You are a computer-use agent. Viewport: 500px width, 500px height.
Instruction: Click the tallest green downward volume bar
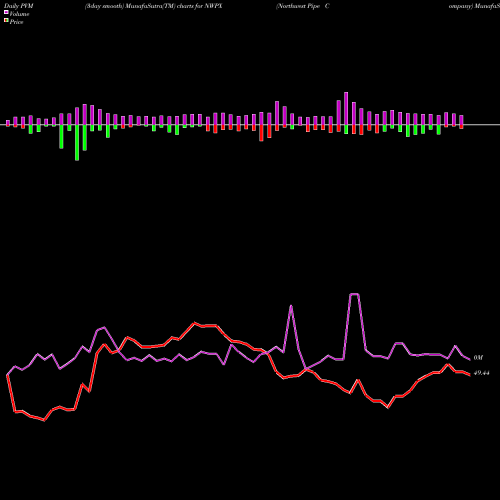coord(77,143)
